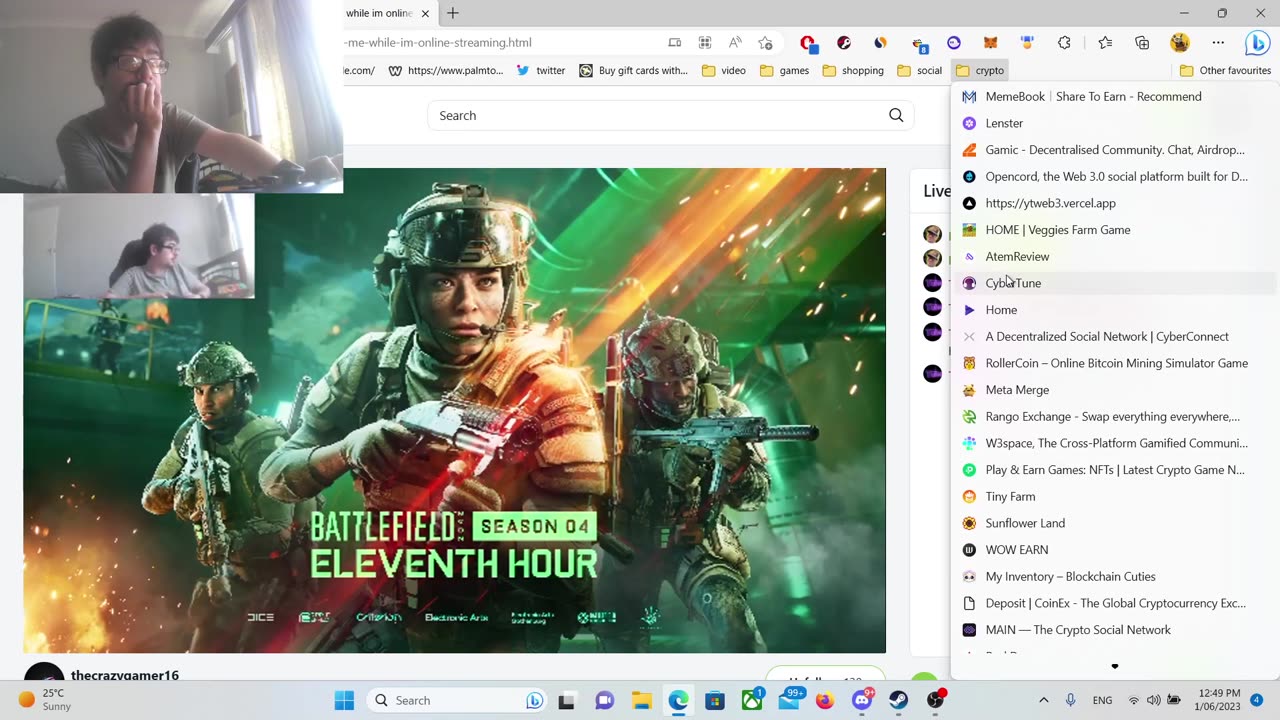Open the Tiny Farm bookmark

(x=1115, y=496)
